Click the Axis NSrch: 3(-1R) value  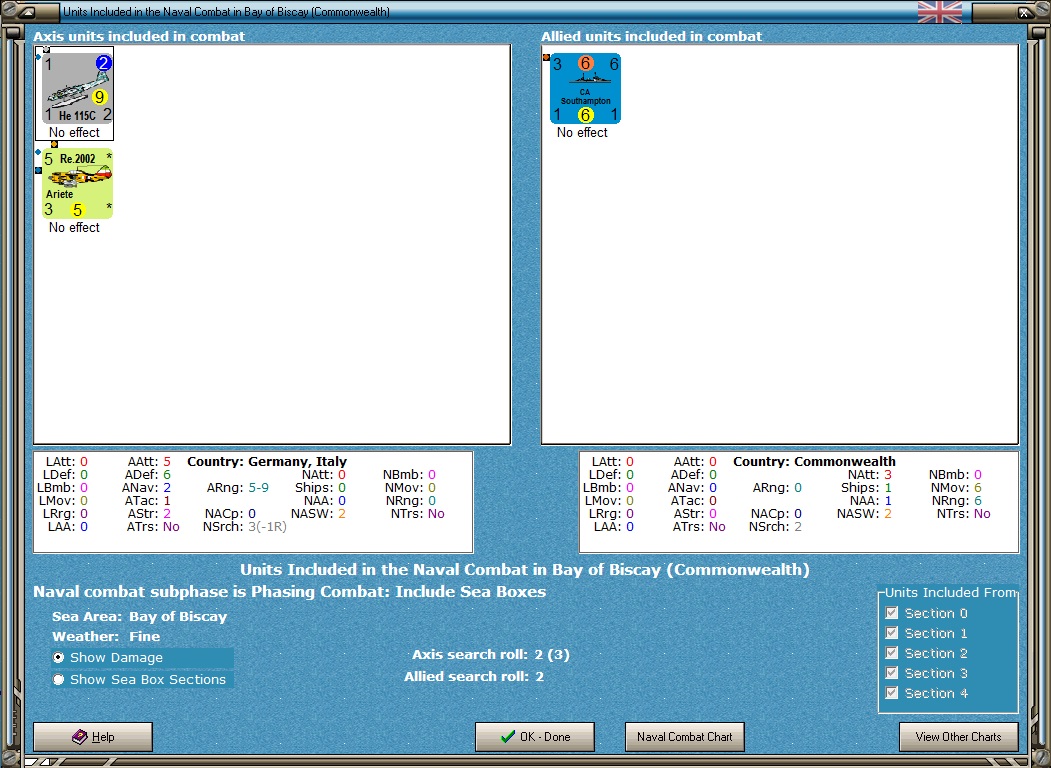[267, 527]
